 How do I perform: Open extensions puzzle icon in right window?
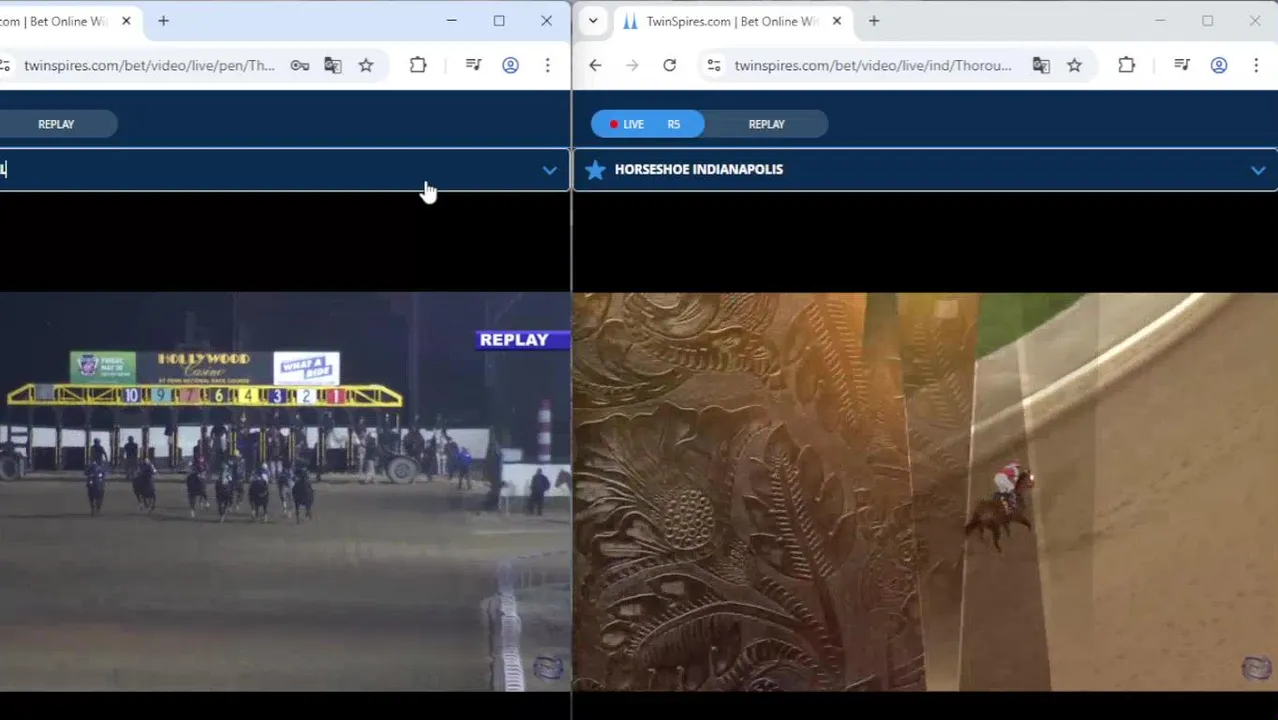coord(1126,65)
